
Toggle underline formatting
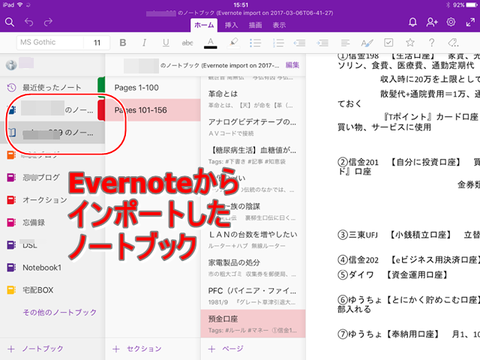(166, 43)
